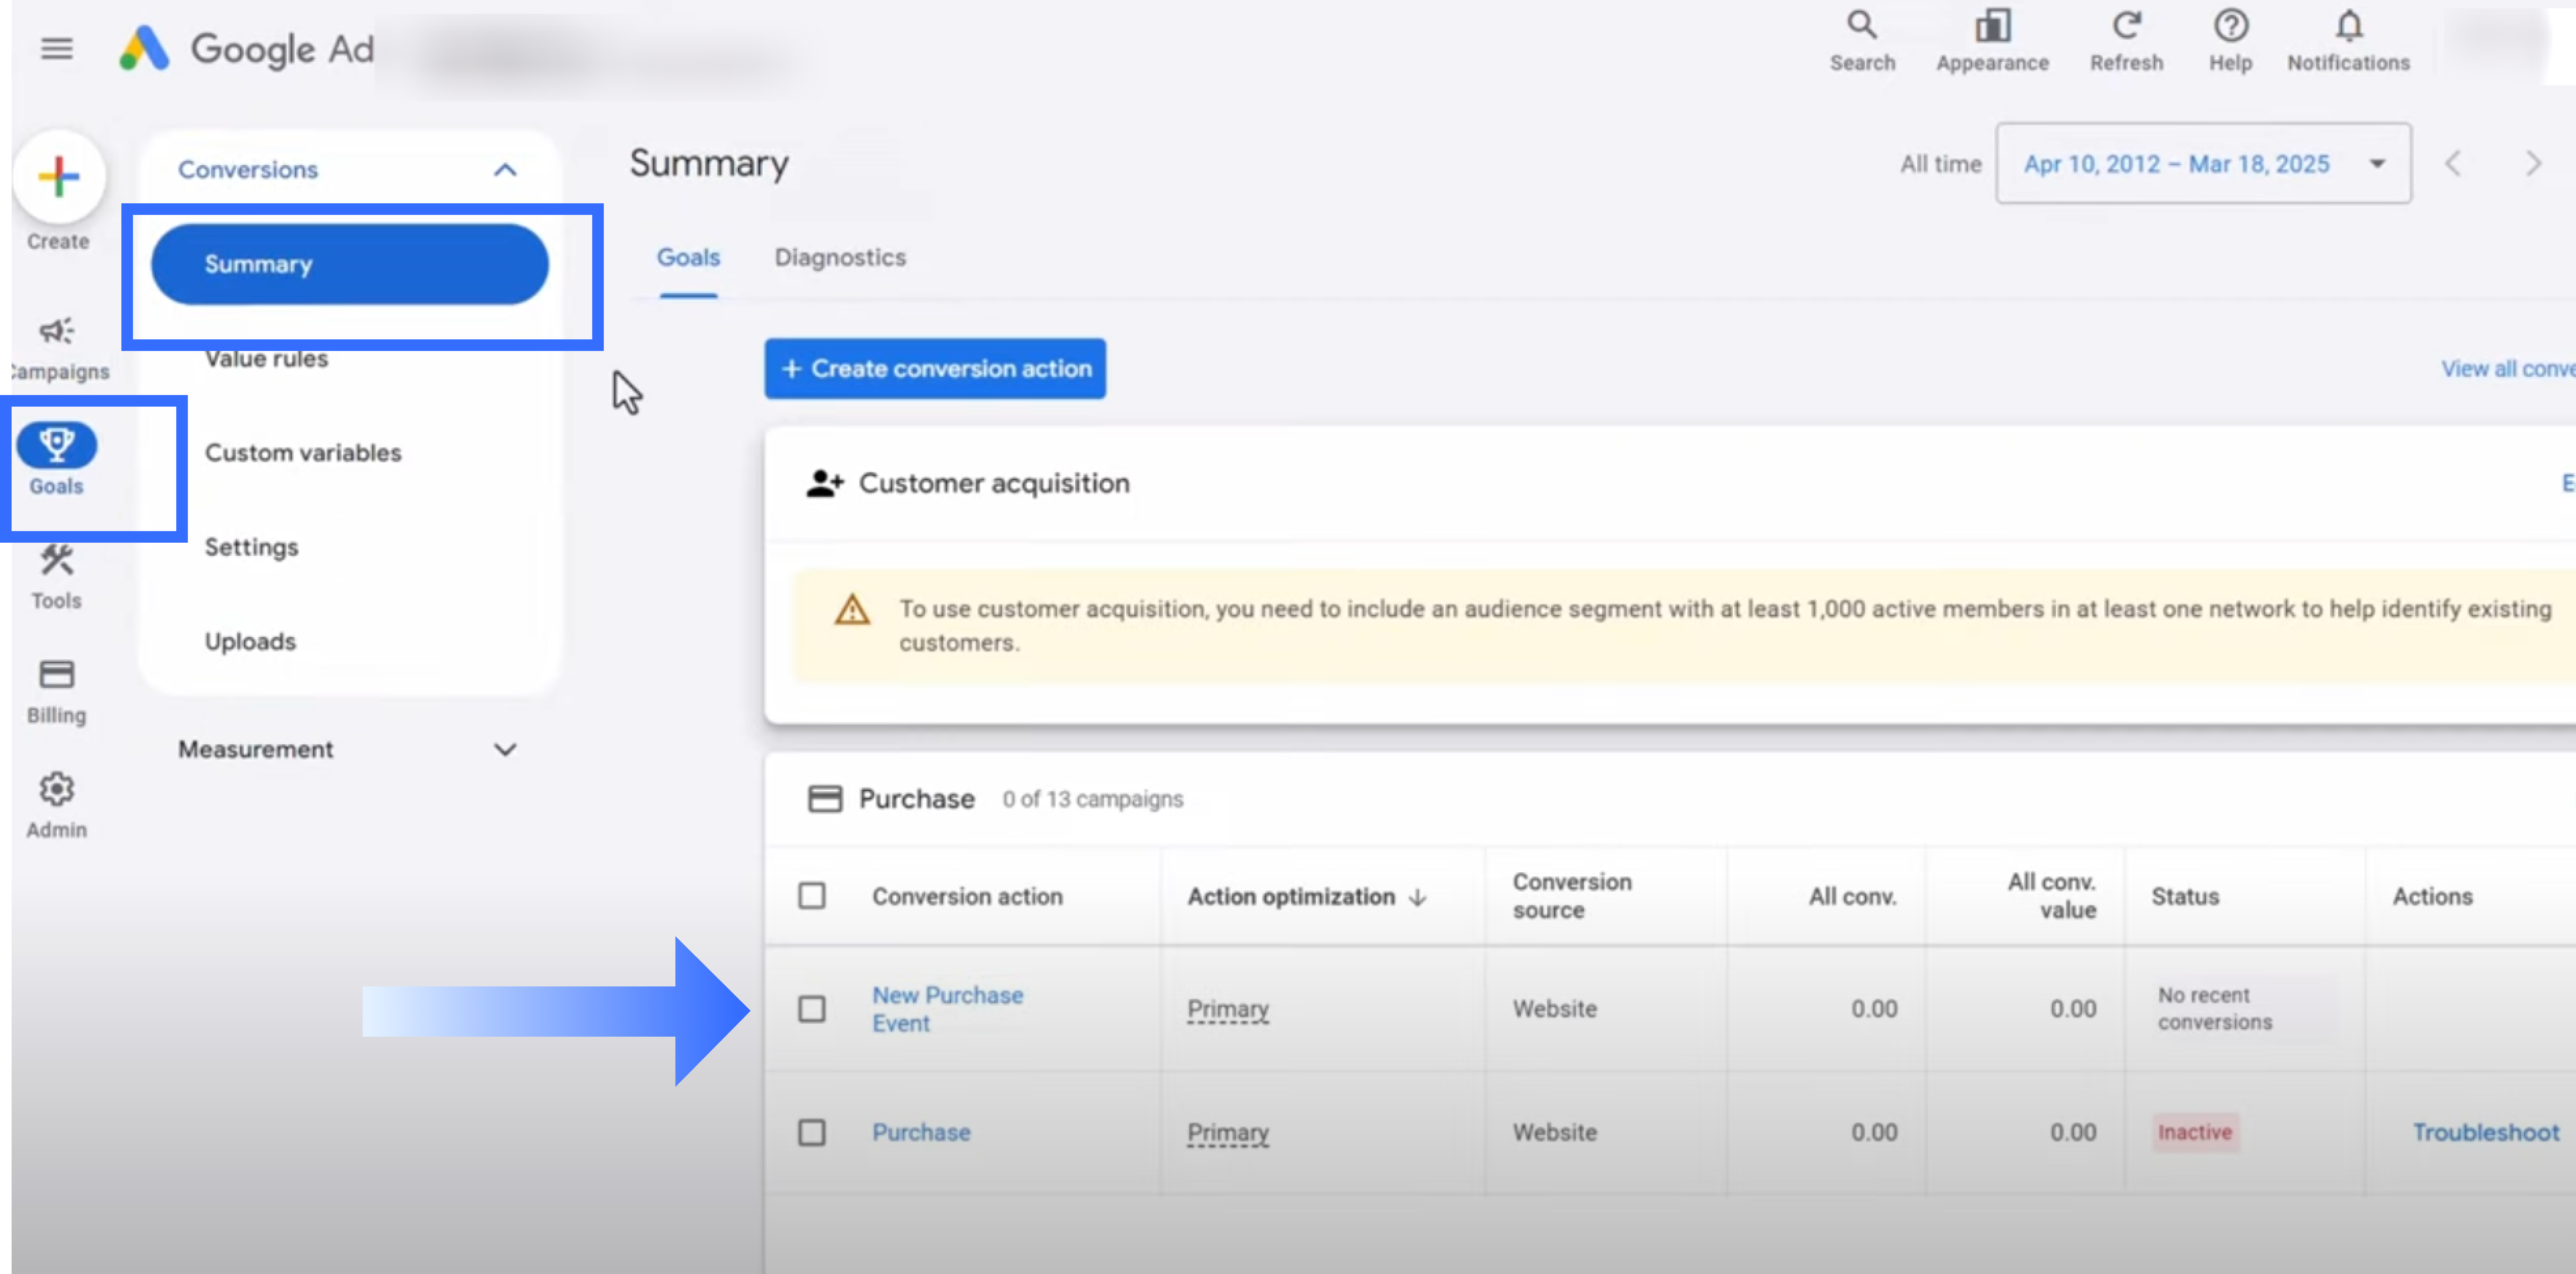The image size is (2576, 1274).
Task: Toggle the select-all header checkbox
Action: pos(812,895)
